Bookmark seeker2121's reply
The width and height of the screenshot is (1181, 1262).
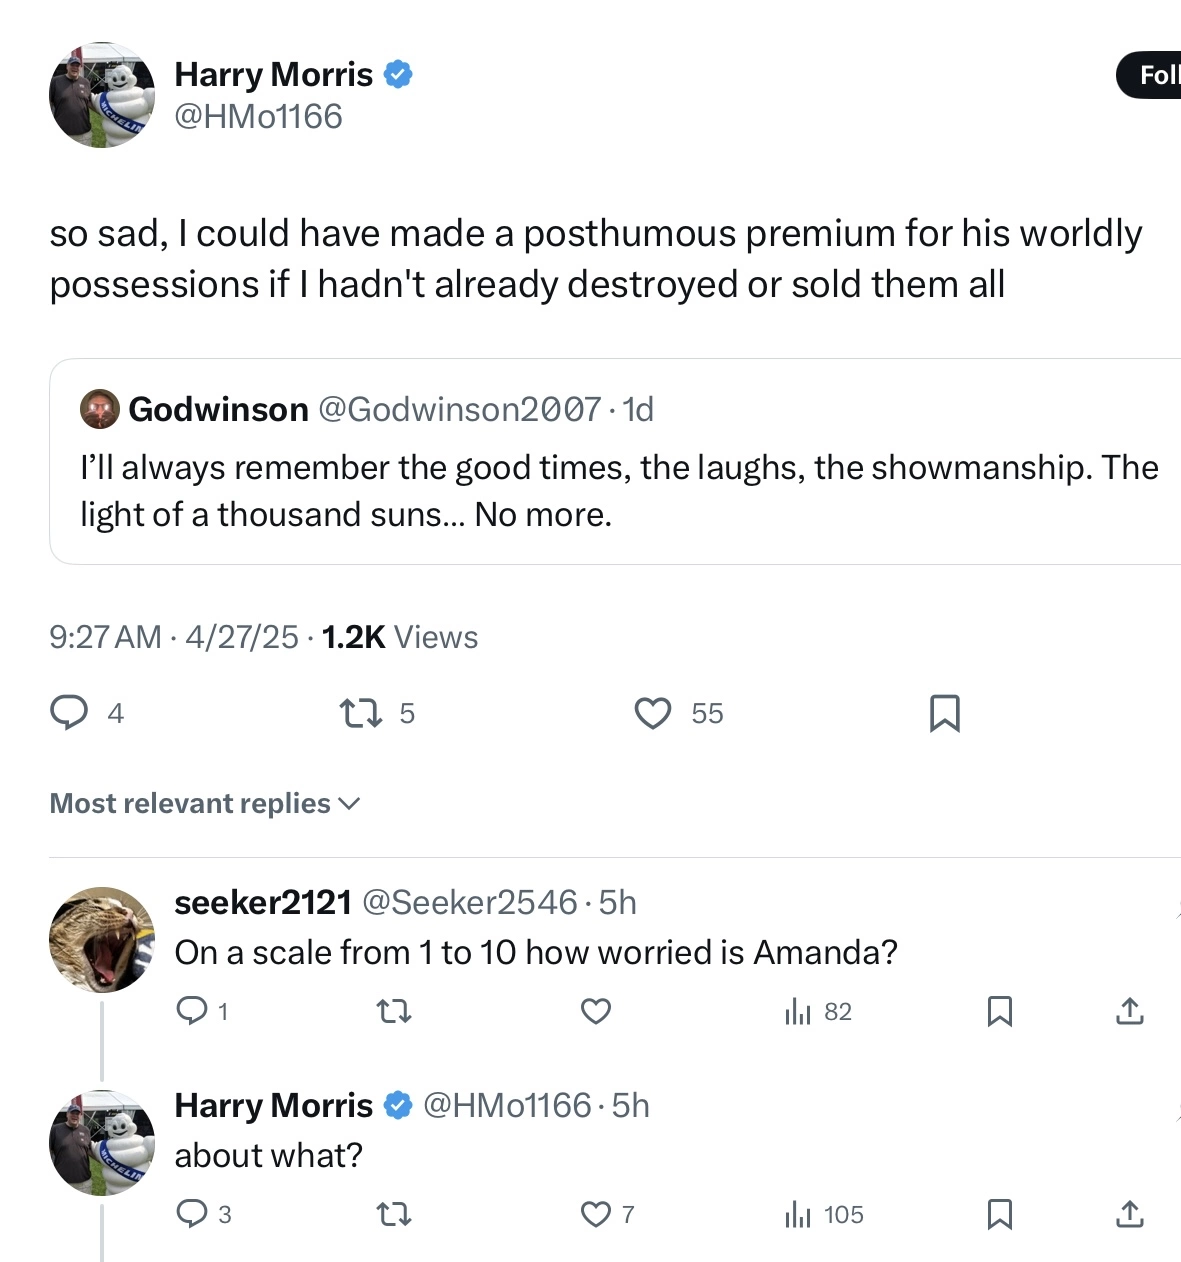click(1000, 1012)
